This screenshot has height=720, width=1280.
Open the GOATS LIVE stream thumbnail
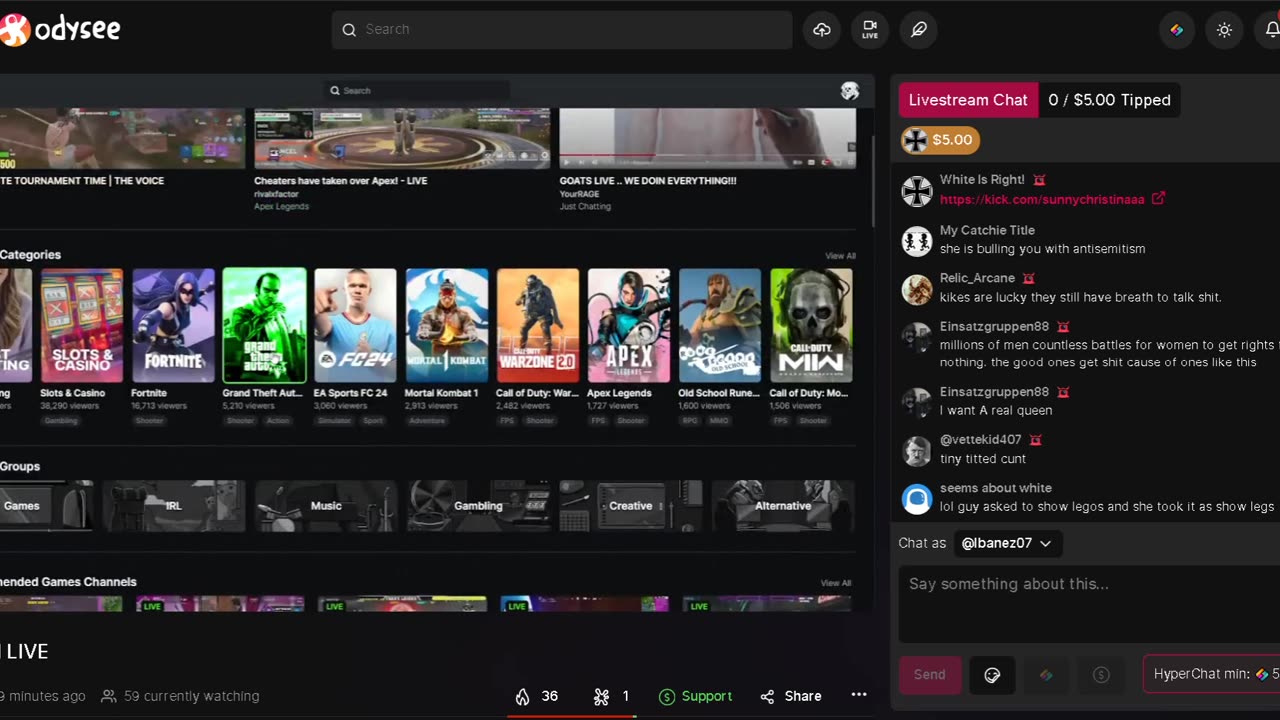[708, 138]
